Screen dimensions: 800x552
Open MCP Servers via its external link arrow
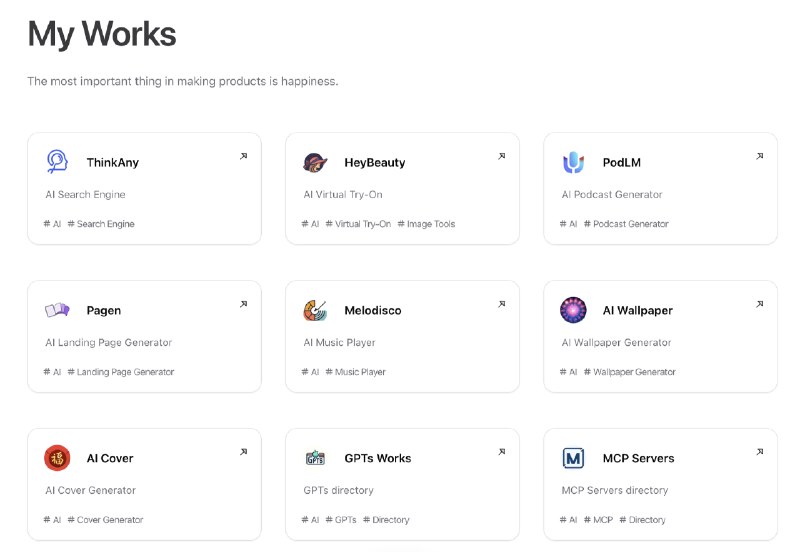pos(759,451)
